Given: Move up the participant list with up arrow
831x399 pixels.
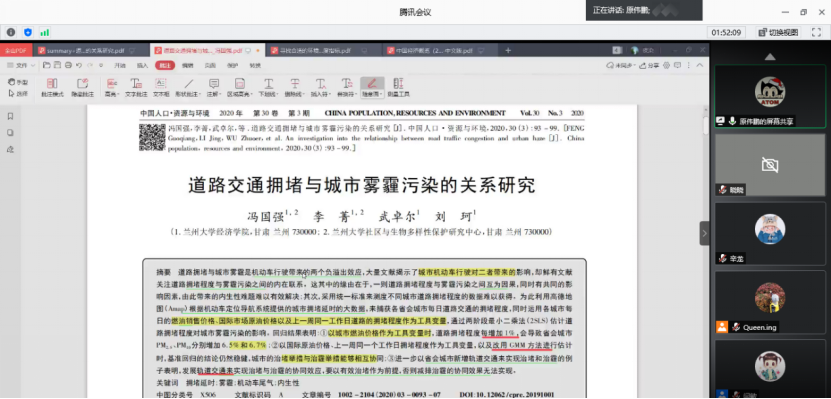Looking at the screenshot, I should (x=770, y=57).
